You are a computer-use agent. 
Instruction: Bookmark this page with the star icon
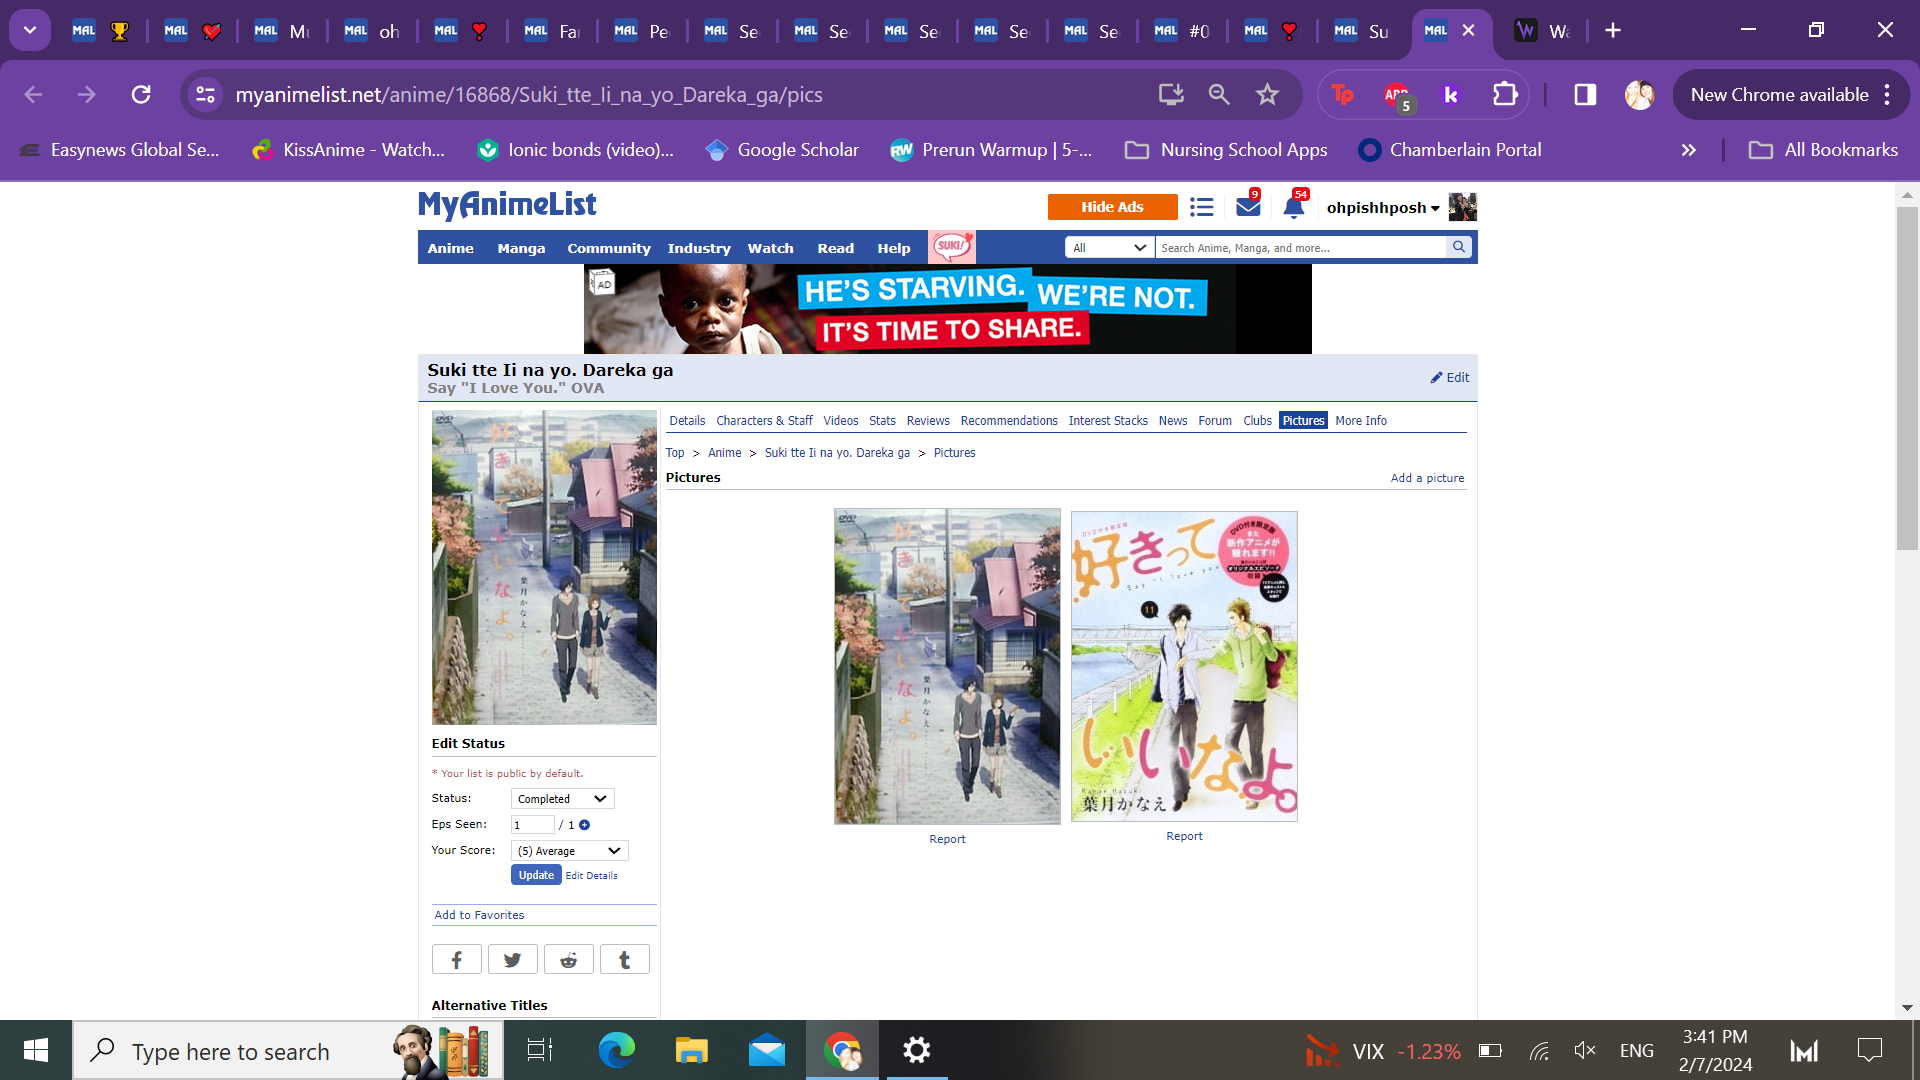pos(1267,95)
